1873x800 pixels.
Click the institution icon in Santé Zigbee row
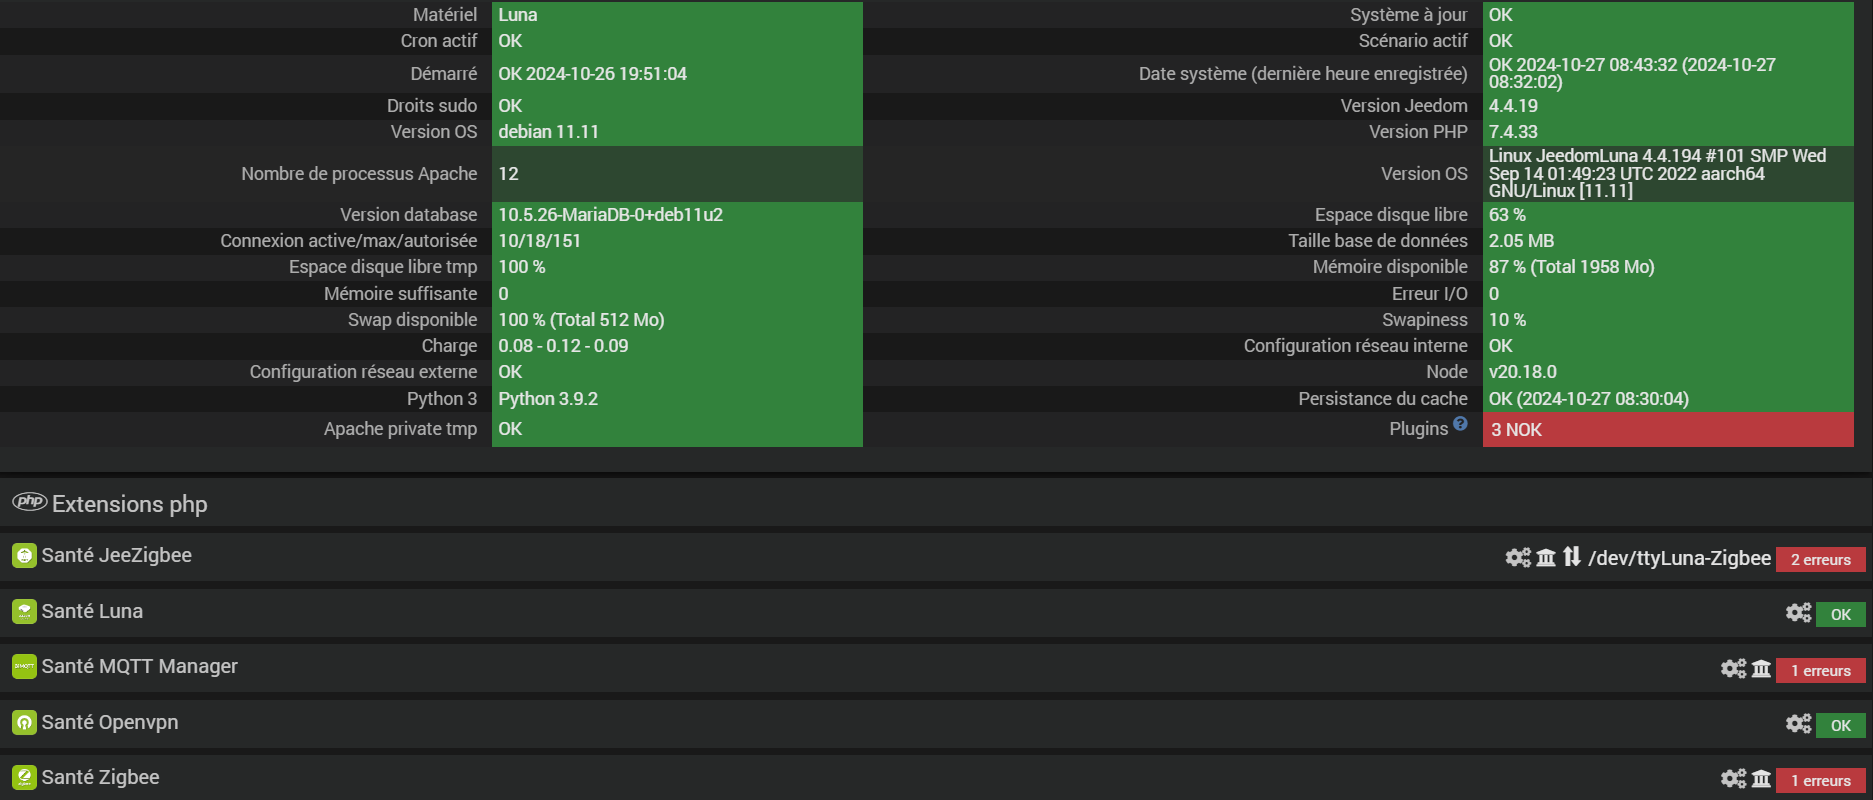(1761, 778)
